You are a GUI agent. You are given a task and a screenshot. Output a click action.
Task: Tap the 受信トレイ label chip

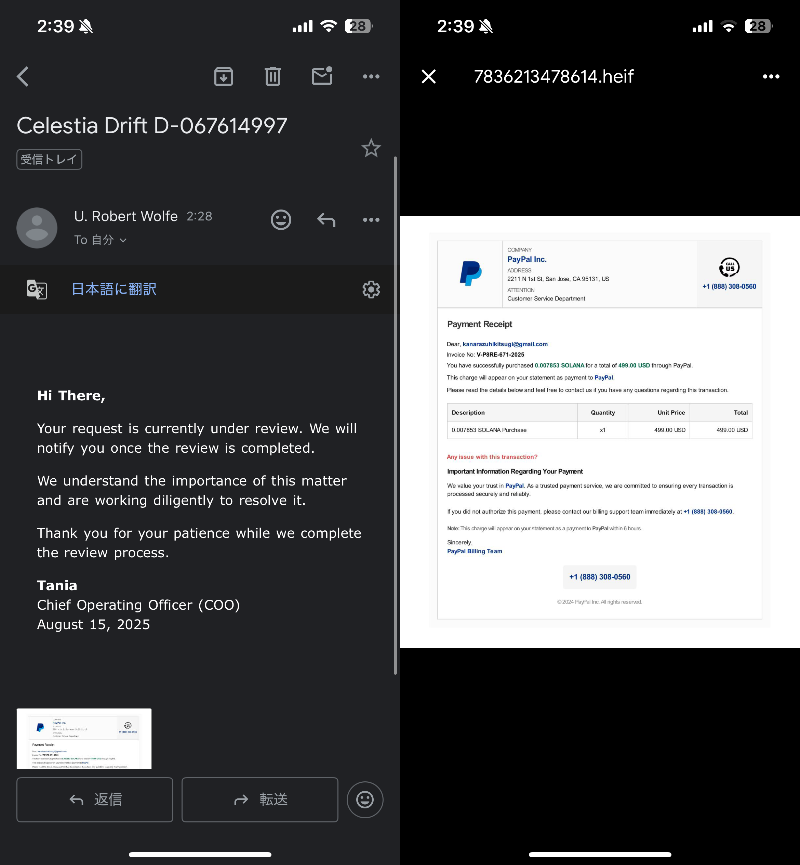tap(49, 159)
